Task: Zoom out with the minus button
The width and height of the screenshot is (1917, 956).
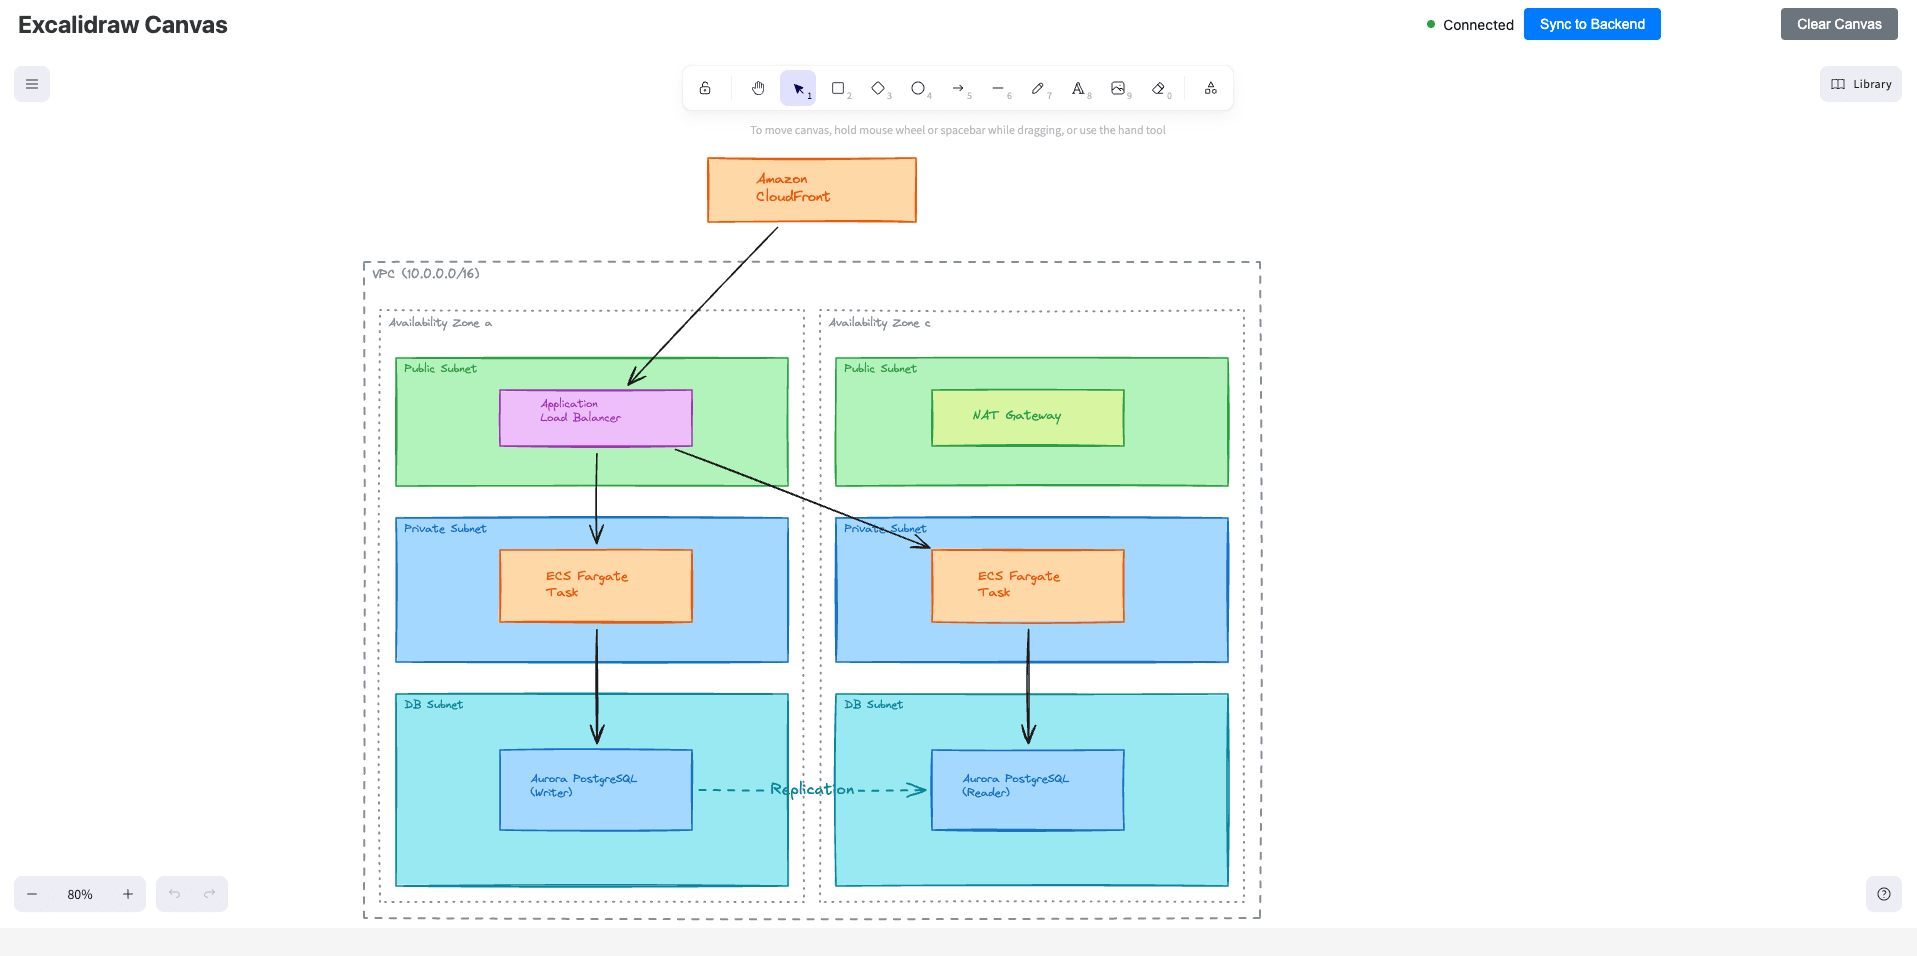Action: (x=32, y=894)
